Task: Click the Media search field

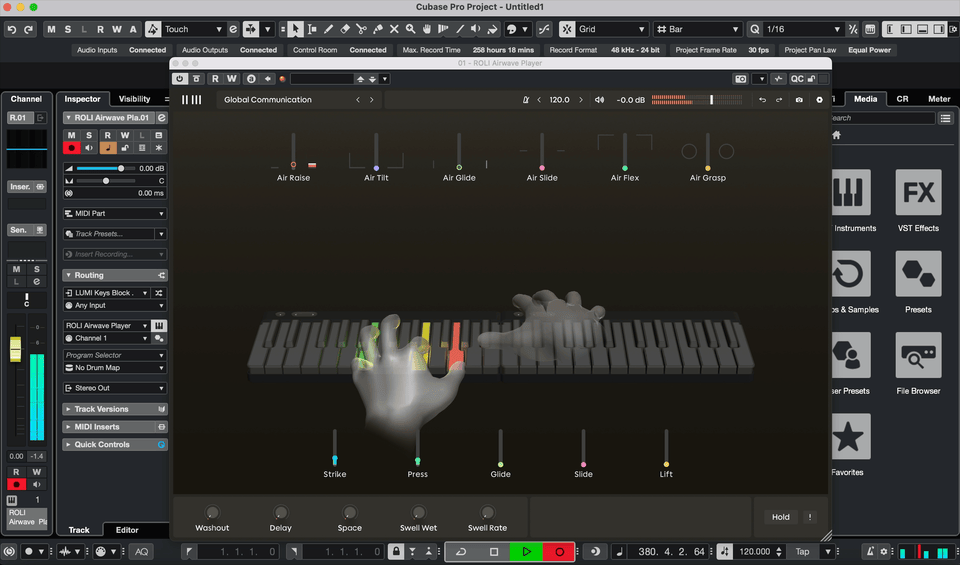Action: coord(882,118)
